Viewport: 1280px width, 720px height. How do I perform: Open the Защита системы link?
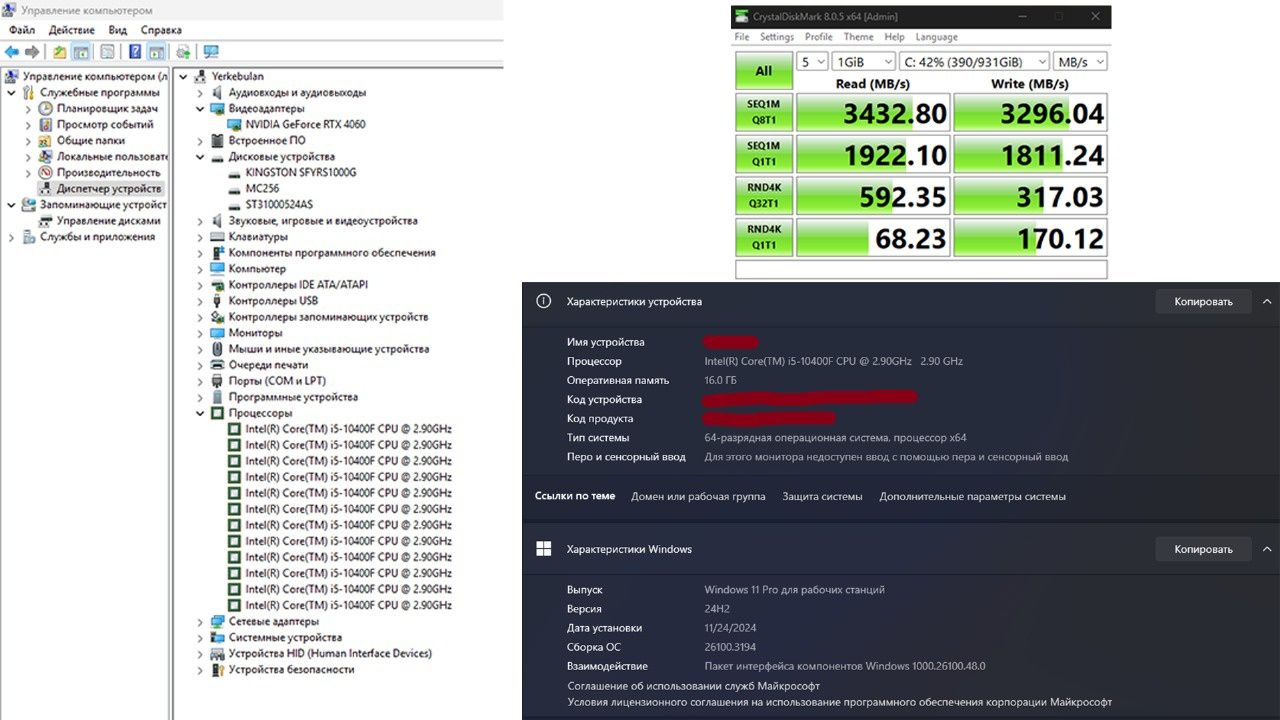[x=822, y=496]
